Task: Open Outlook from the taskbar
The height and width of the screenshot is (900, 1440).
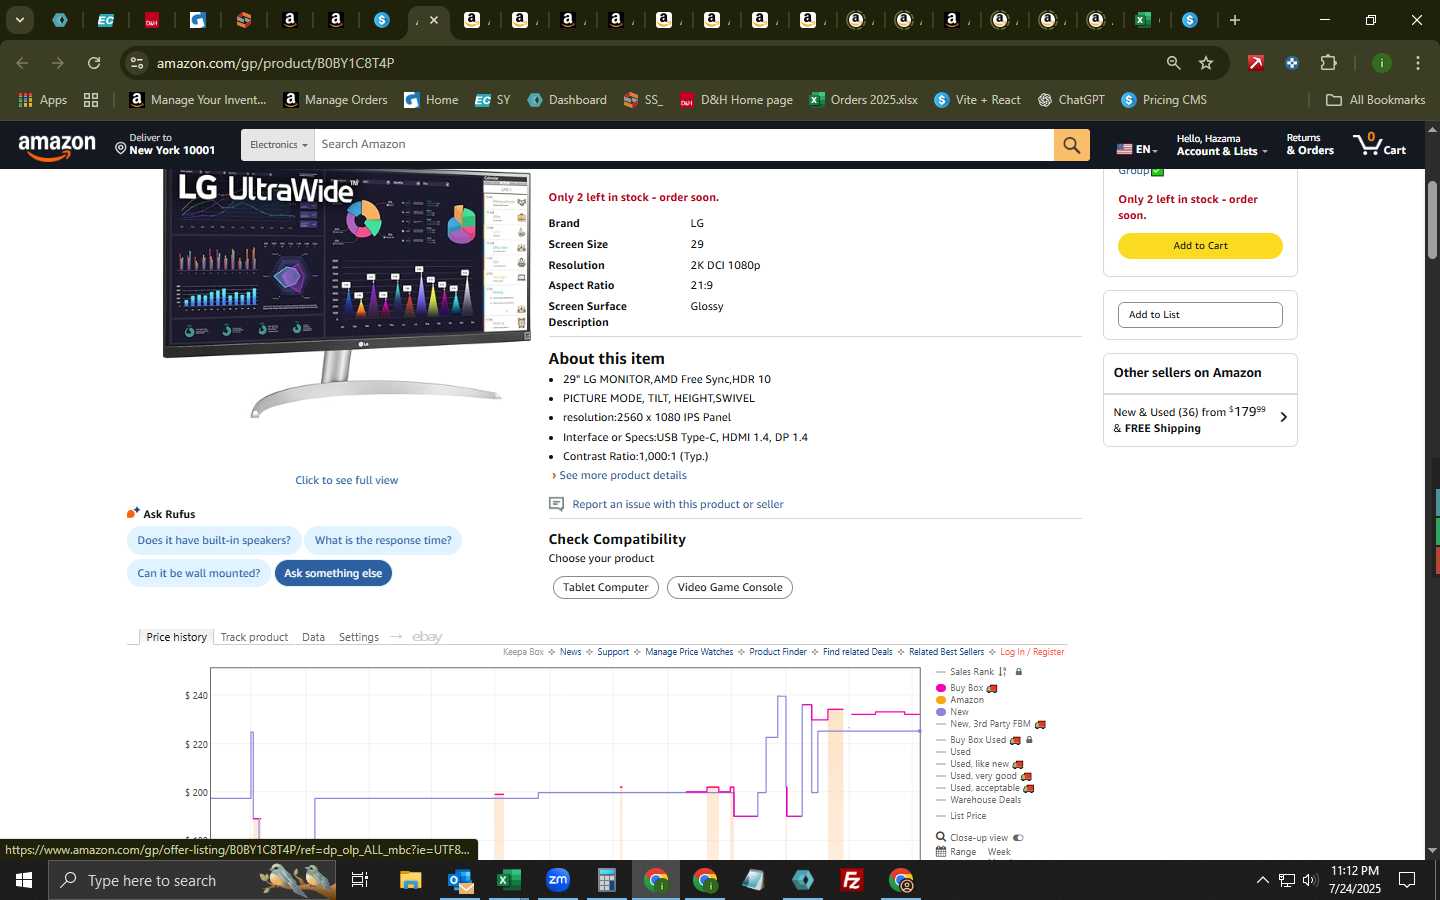Action: (x=460, y=880)
